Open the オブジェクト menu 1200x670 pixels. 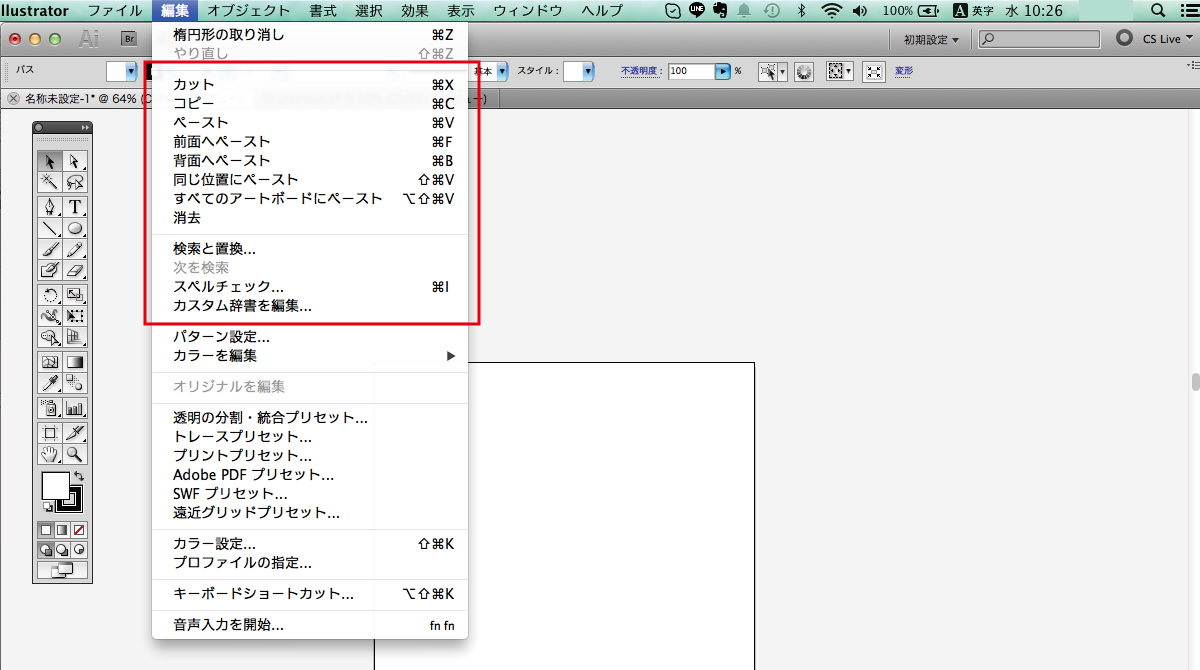click(249, 11)
